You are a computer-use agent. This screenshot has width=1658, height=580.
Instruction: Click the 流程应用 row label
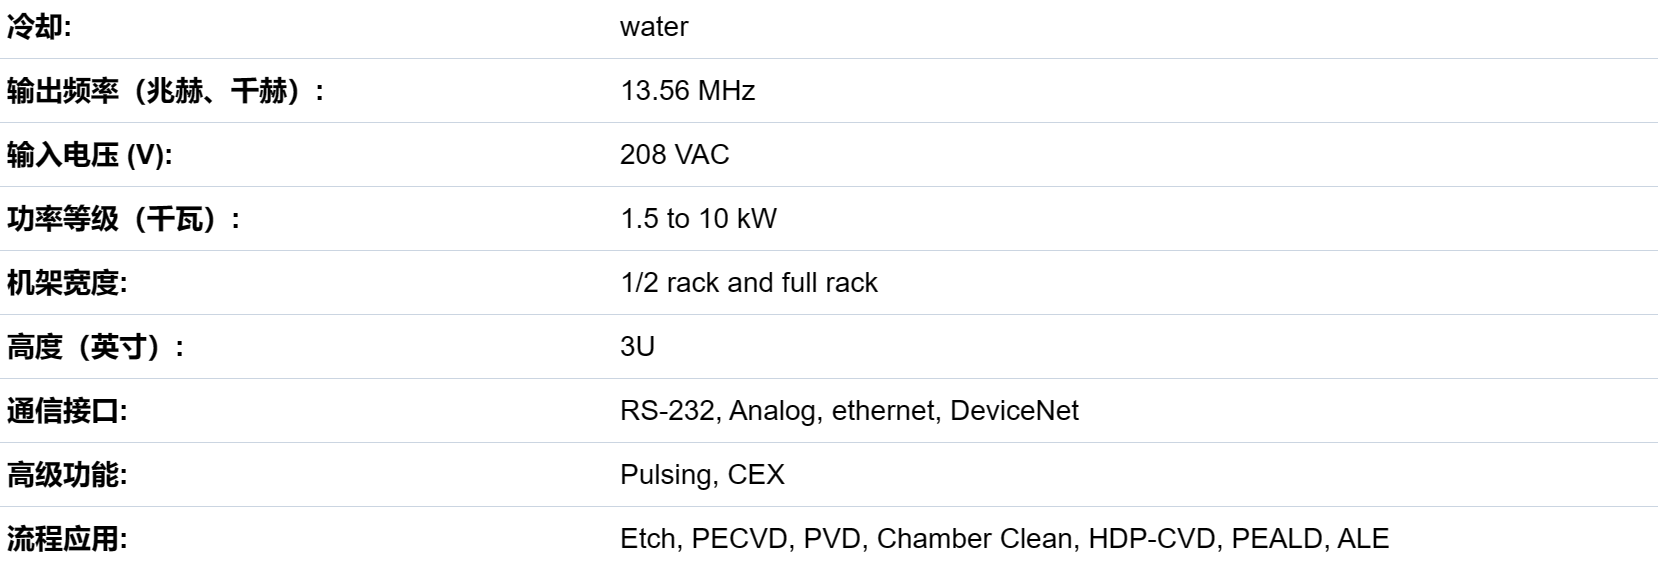(x=67, y=539)
